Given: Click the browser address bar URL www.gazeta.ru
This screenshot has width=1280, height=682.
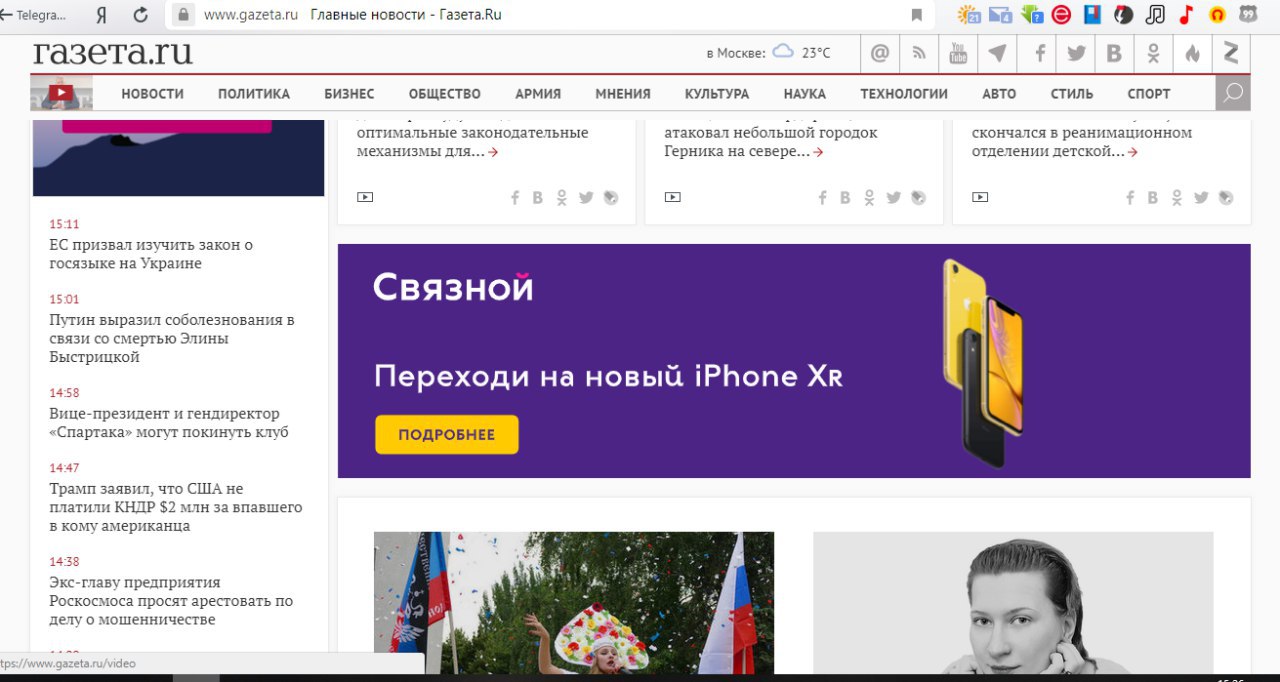Looking at the screenshot, I should pos(251,15).
